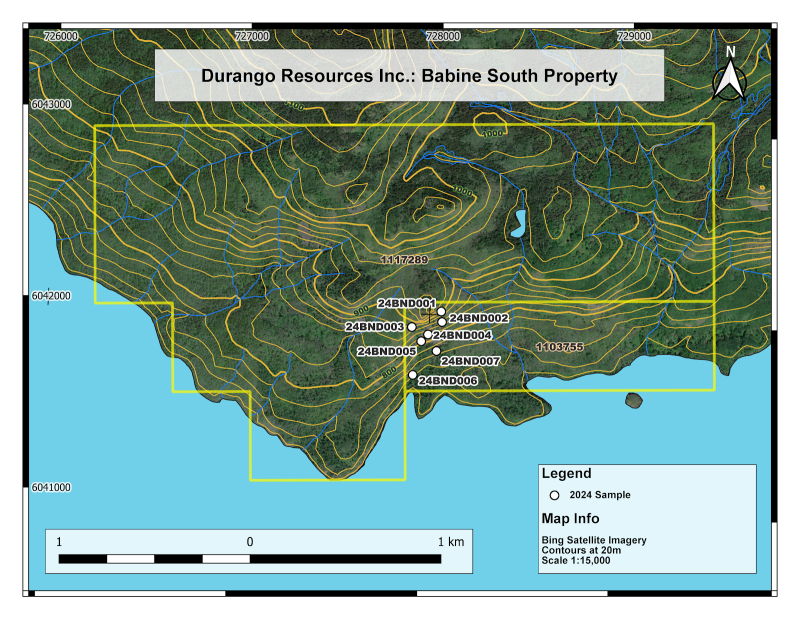Select the 24BND007 sample point
The height and width of the screenshot is (619, 800).
(436, 351)
